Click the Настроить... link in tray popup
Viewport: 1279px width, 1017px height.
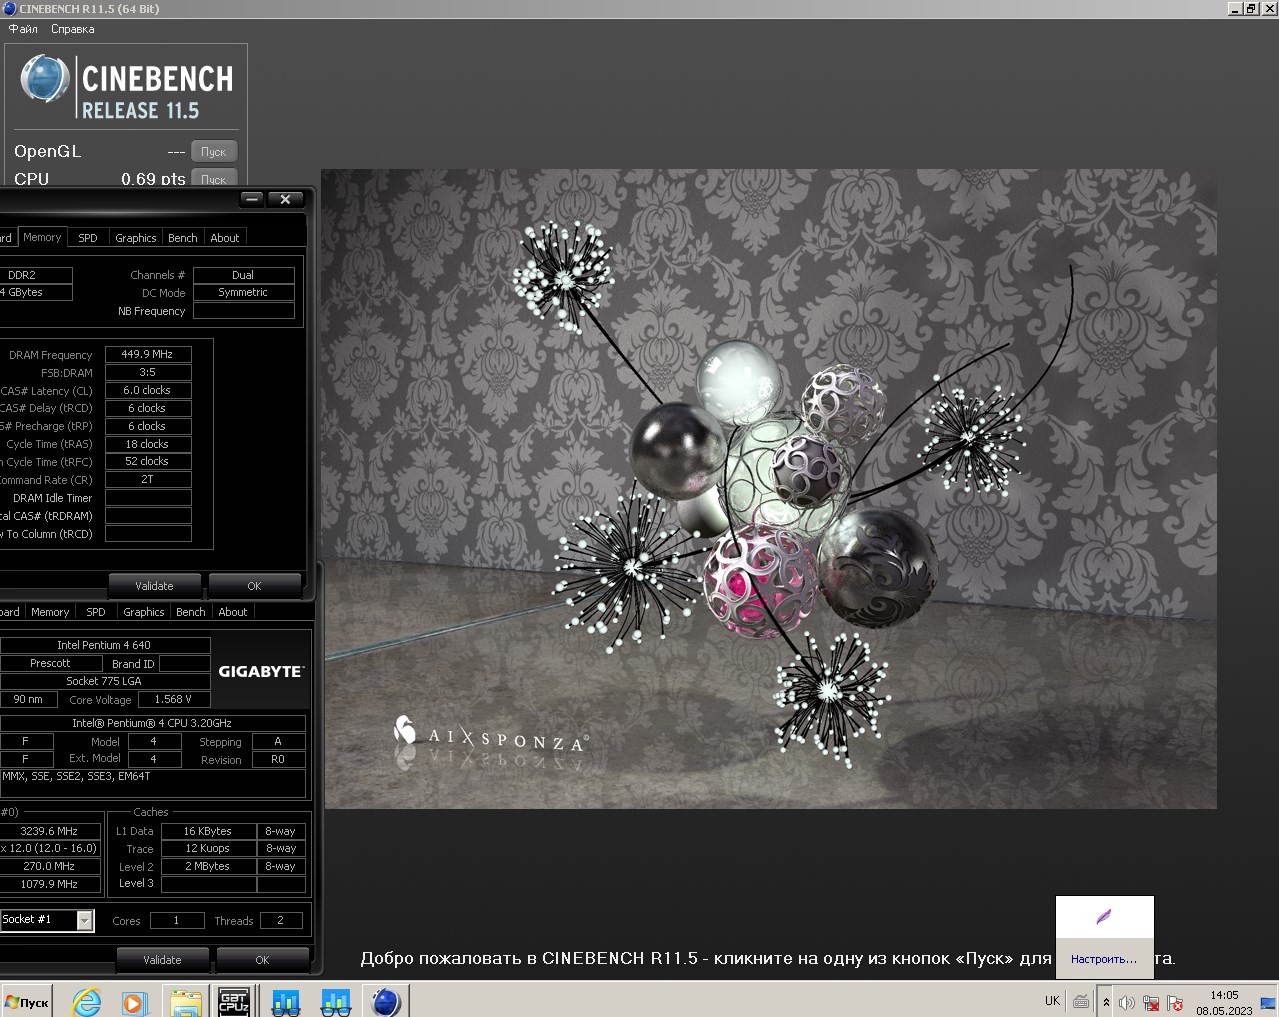pos(1104,959)
